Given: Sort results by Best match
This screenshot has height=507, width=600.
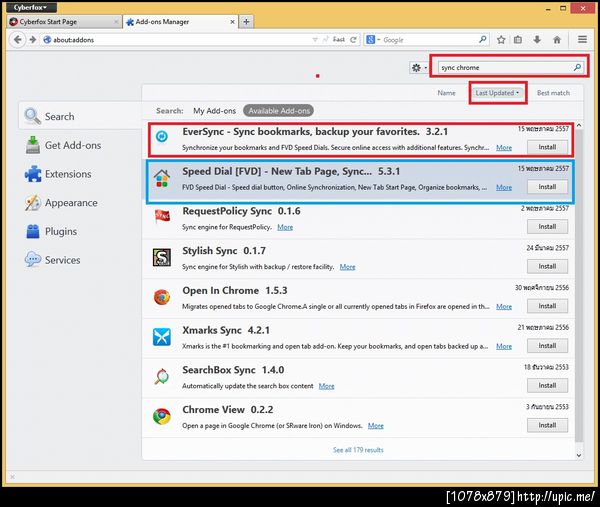Looking at the screenshot, I should click(x=553, y=93).
